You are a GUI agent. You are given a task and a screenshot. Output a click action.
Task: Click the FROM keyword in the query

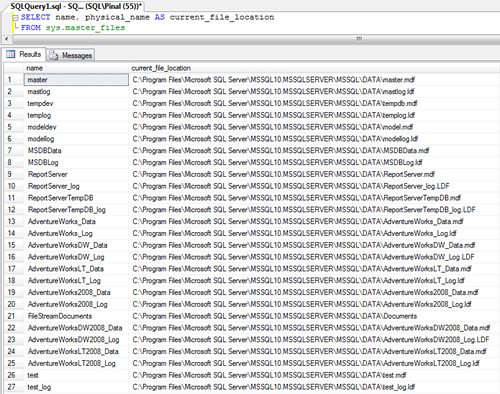tap(31, 28)
